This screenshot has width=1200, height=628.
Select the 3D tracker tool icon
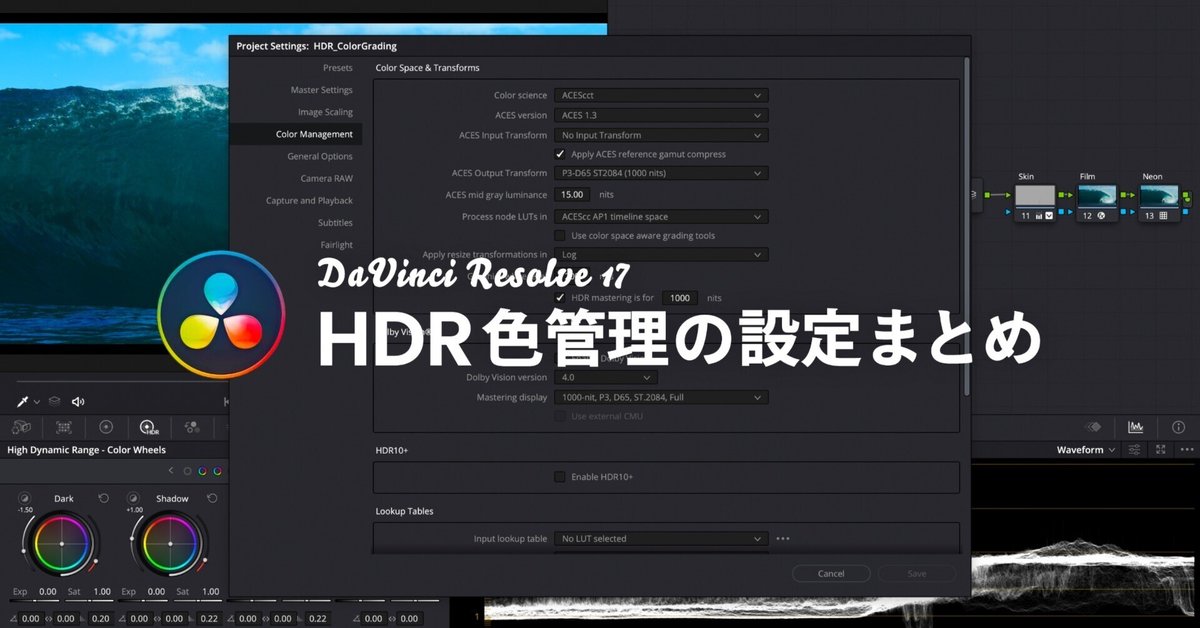pos(22,427)
